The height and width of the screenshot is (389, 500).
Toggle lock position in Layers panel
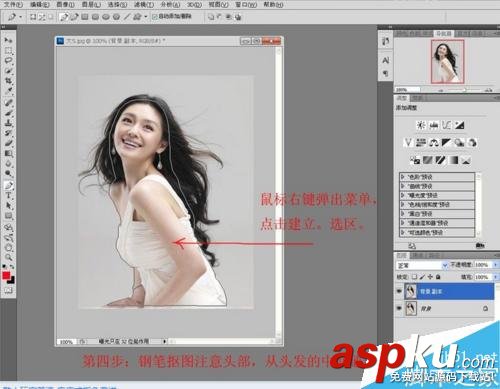pos(430,277)
